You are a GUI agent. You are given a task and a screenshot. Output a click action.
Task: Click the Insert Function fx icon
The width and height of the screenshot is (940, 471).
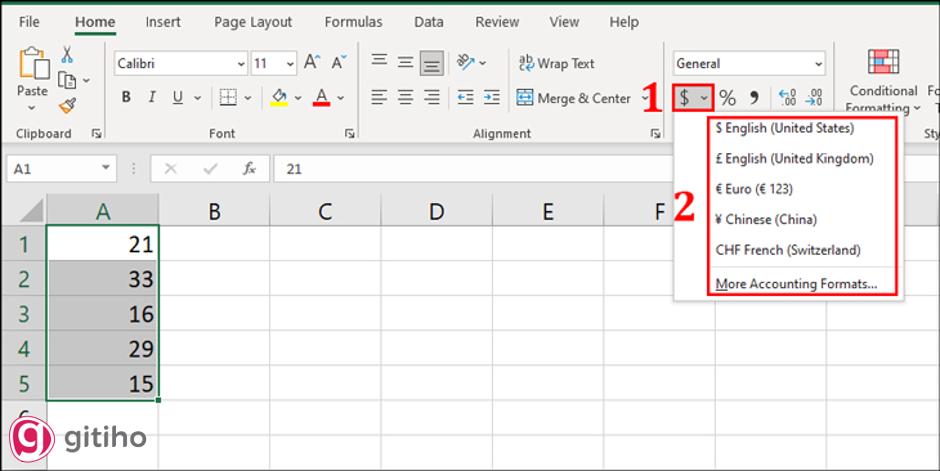pos(250,169)
